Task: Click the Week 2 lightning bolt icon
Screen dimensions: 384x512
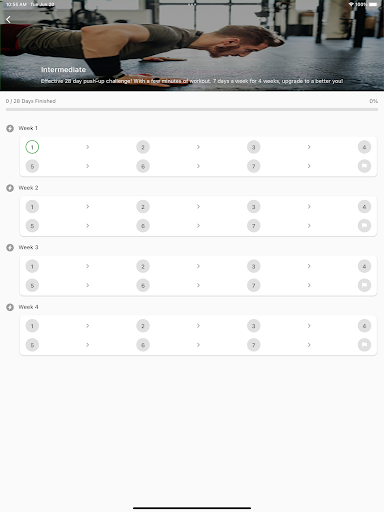Action: tap(10, 188)
